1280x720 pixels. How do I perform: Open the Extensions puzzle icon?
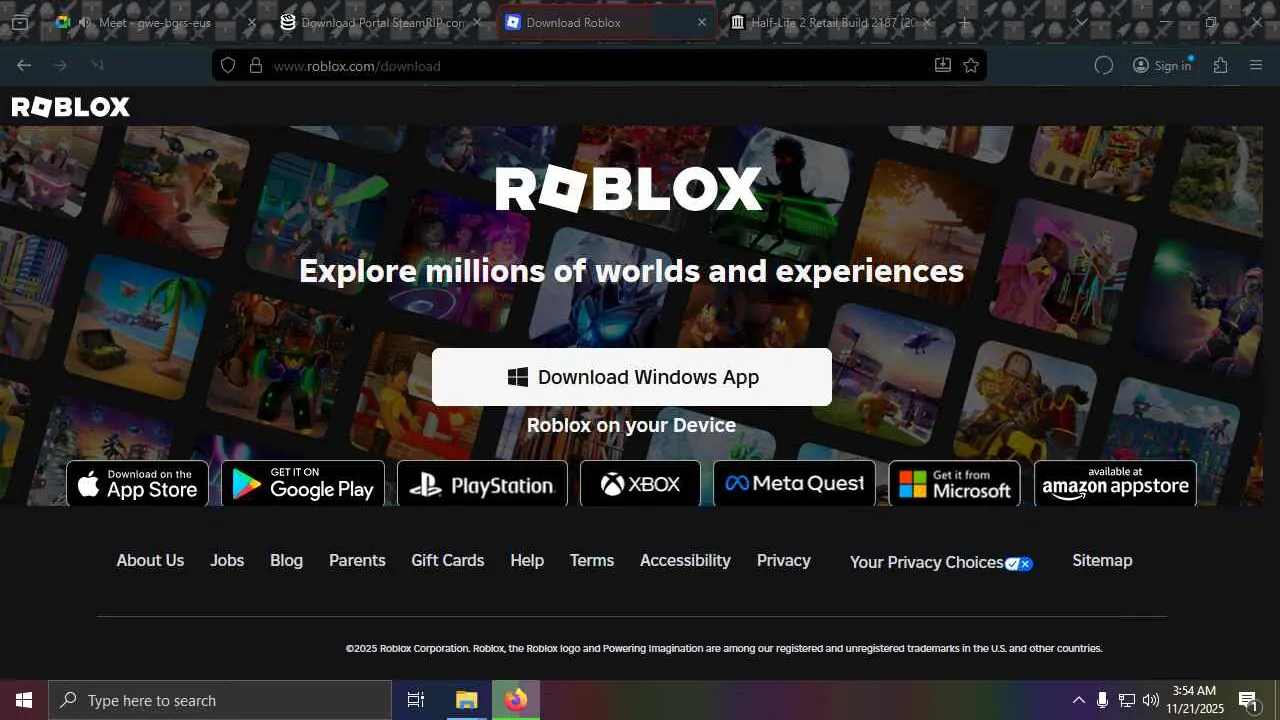click(x=1220, y=66)
